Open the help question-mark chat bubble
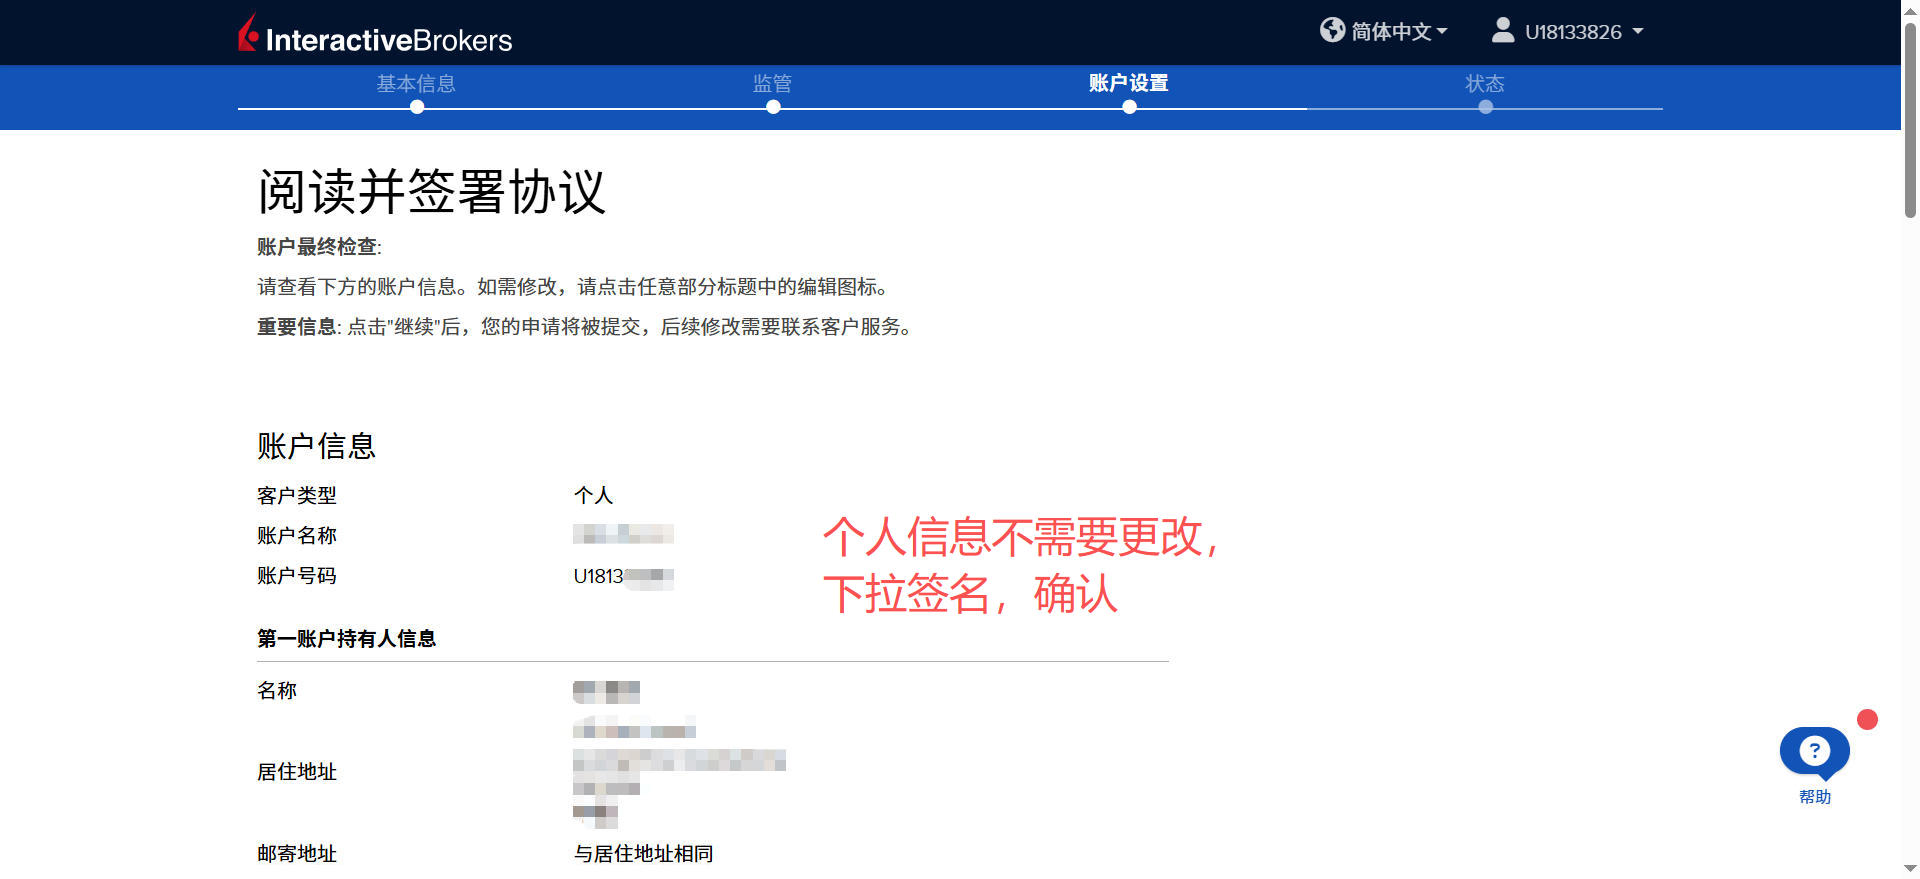Screen dimensions: 1920x879 click(1814, 751)
